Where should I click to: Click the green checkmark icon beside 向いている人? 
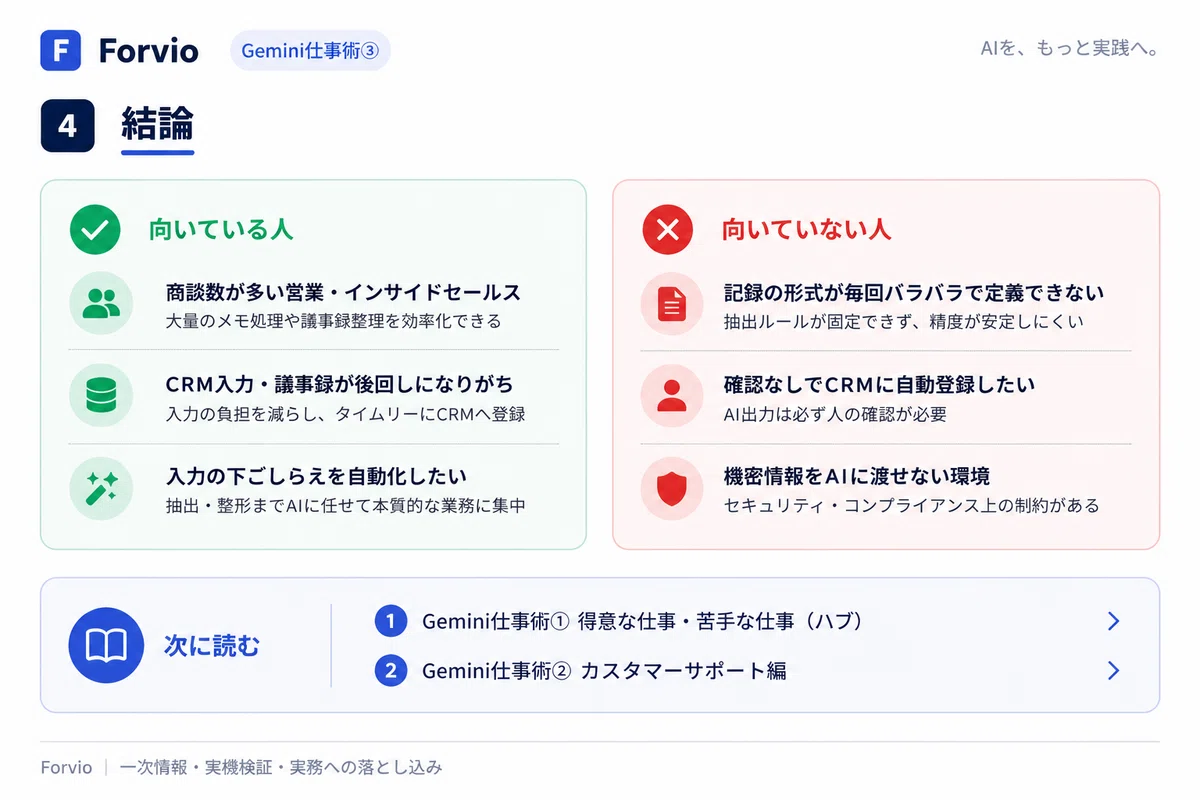[x=95, y=230]
